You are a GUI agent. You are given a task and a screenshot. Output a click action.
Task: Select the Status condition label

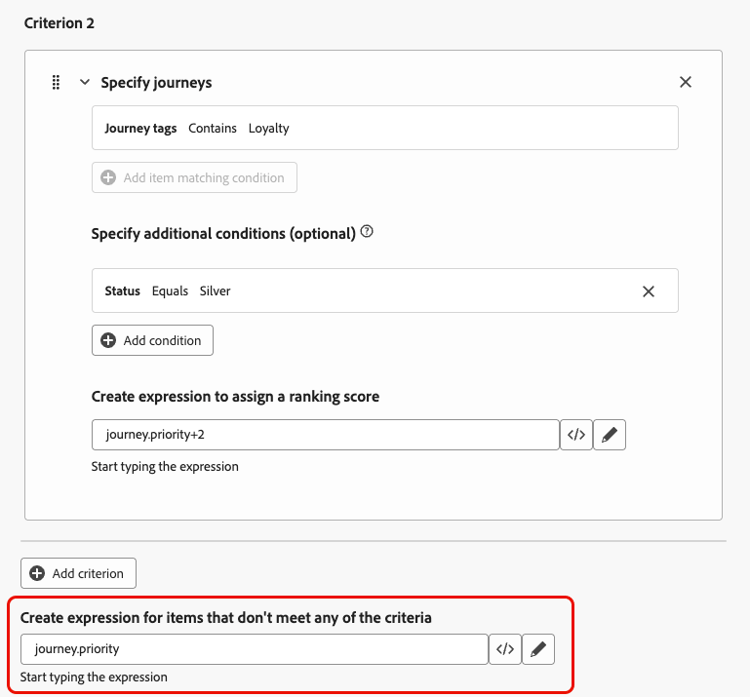coord(122,291)
